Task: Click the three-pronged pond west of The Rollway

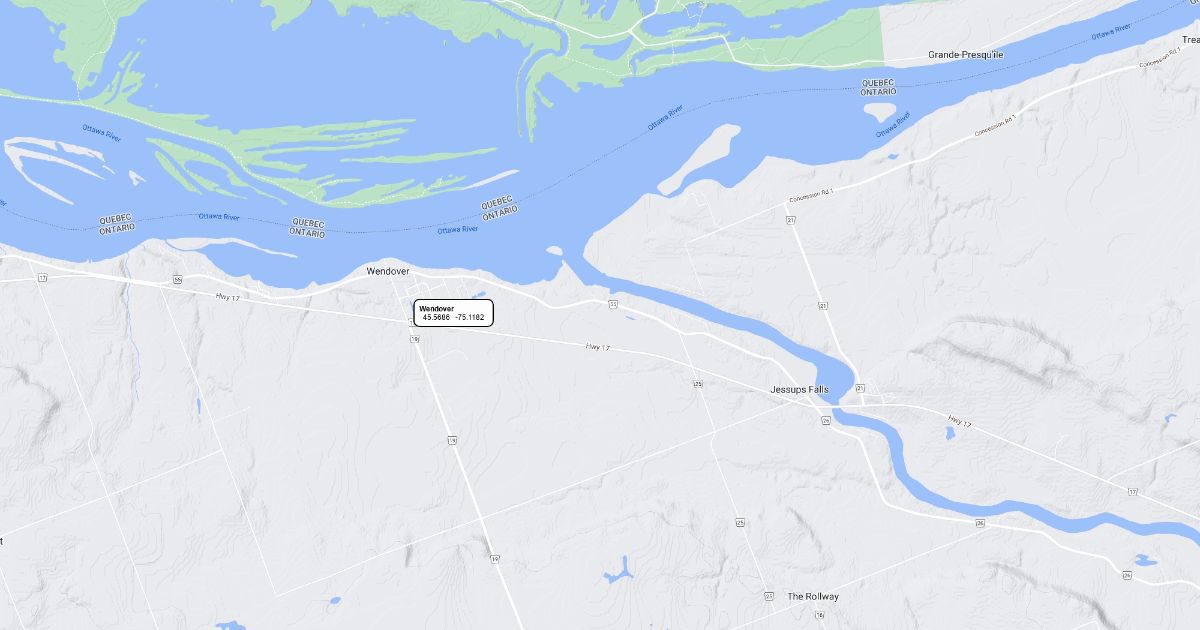Action: click(620, 571)
